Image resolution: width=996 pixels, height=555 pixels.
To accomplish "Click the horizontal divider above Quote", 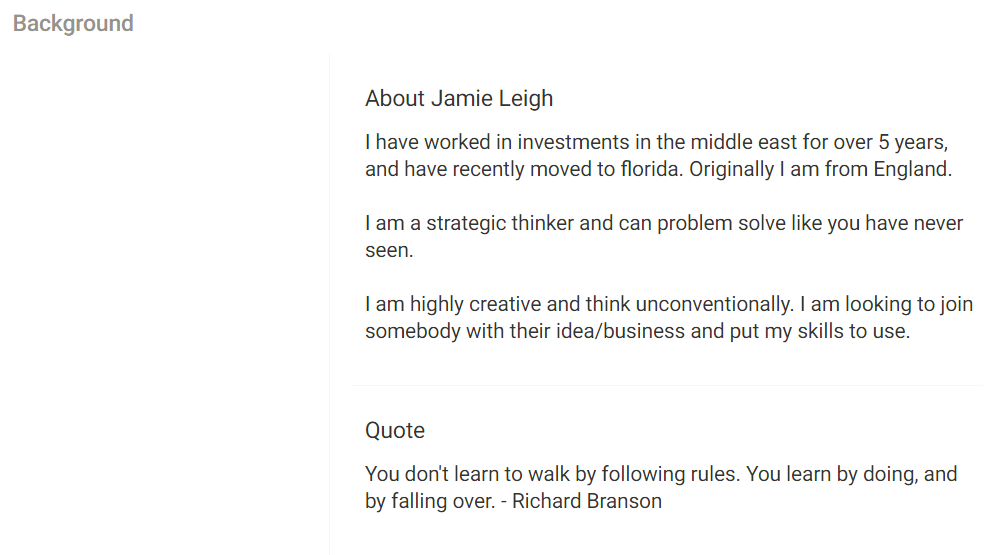I will 666,385.
